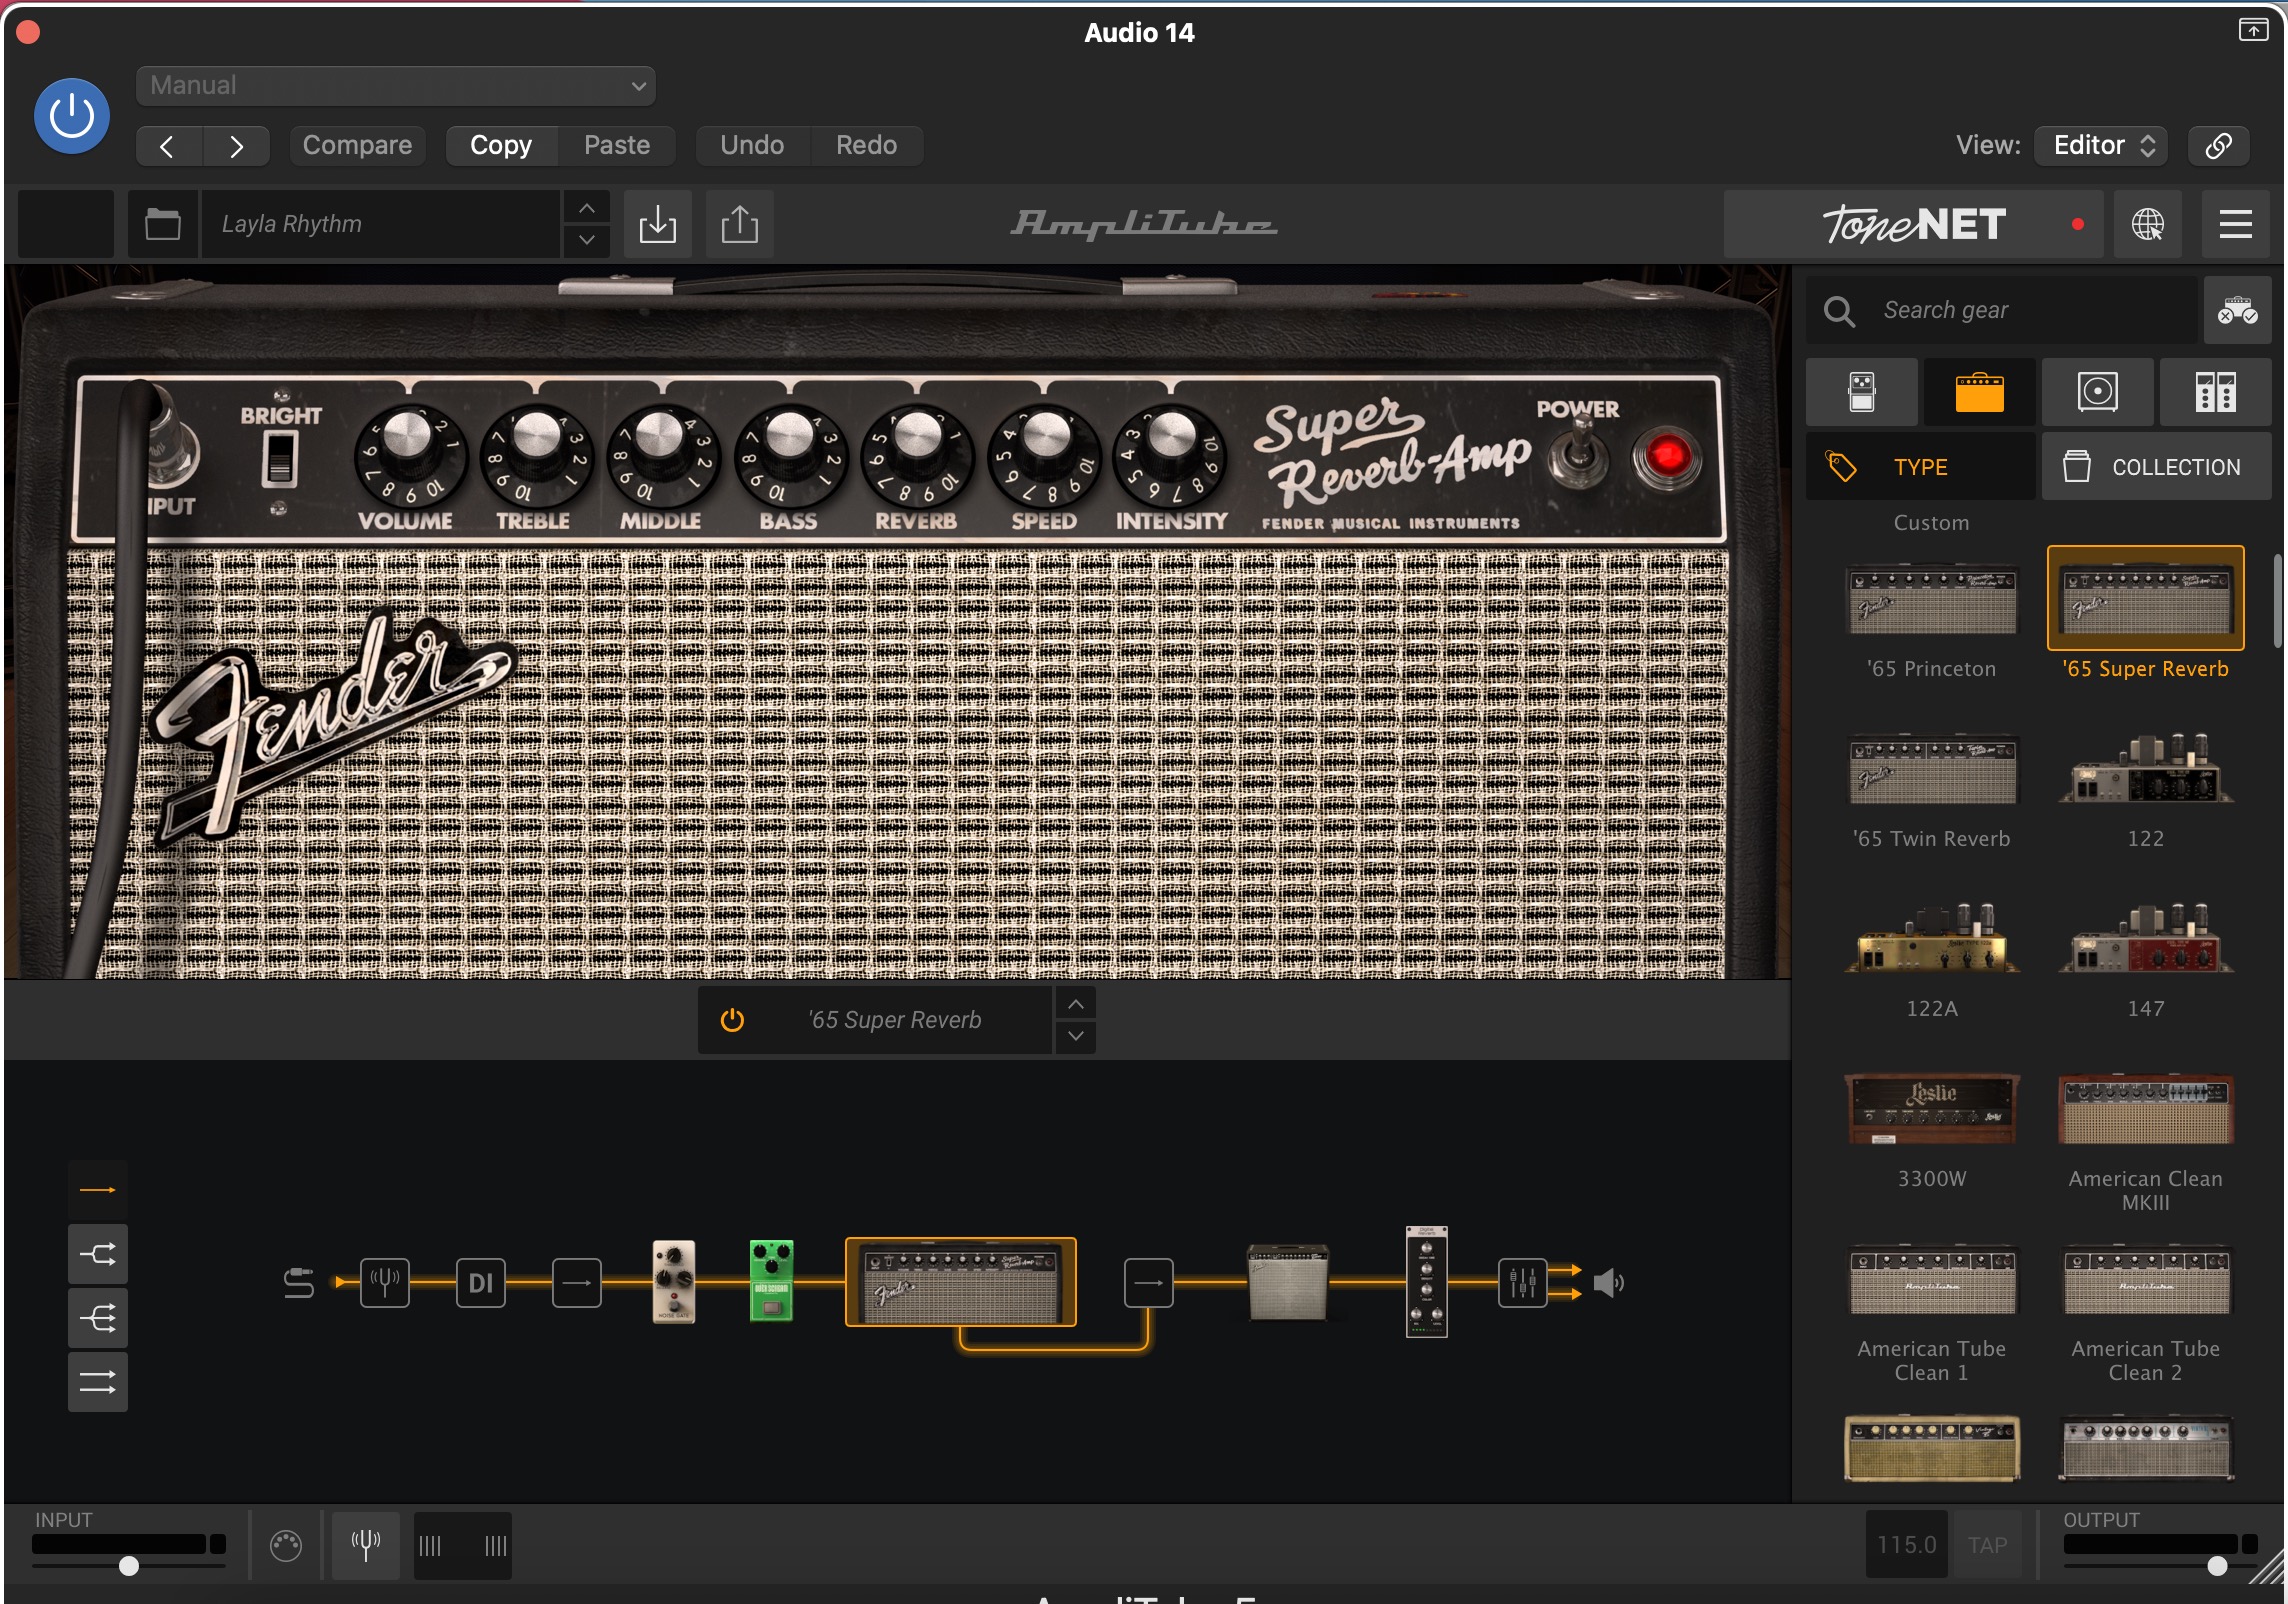
Task: Select the white noise gate pedal in chain
Action: point(674,1282)
